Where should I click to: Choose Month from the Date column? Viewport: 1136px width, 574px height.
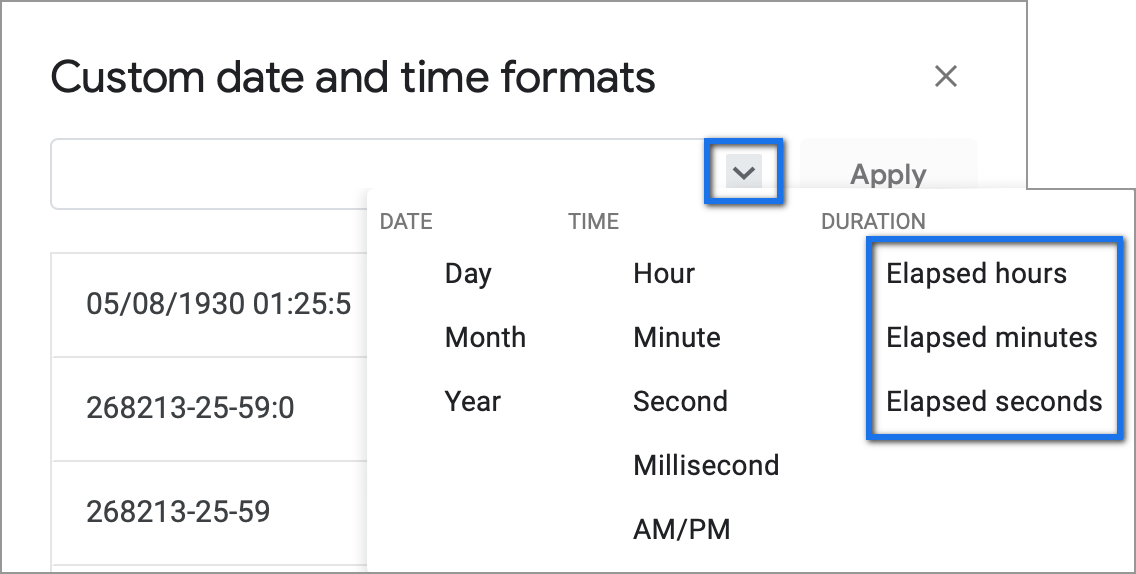(485, 338)
